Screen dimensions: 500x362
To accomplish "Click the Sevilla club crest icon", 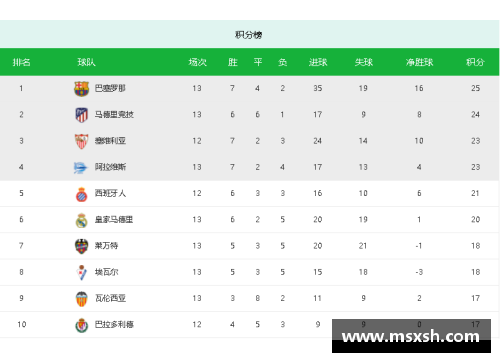I will (81, 141).
